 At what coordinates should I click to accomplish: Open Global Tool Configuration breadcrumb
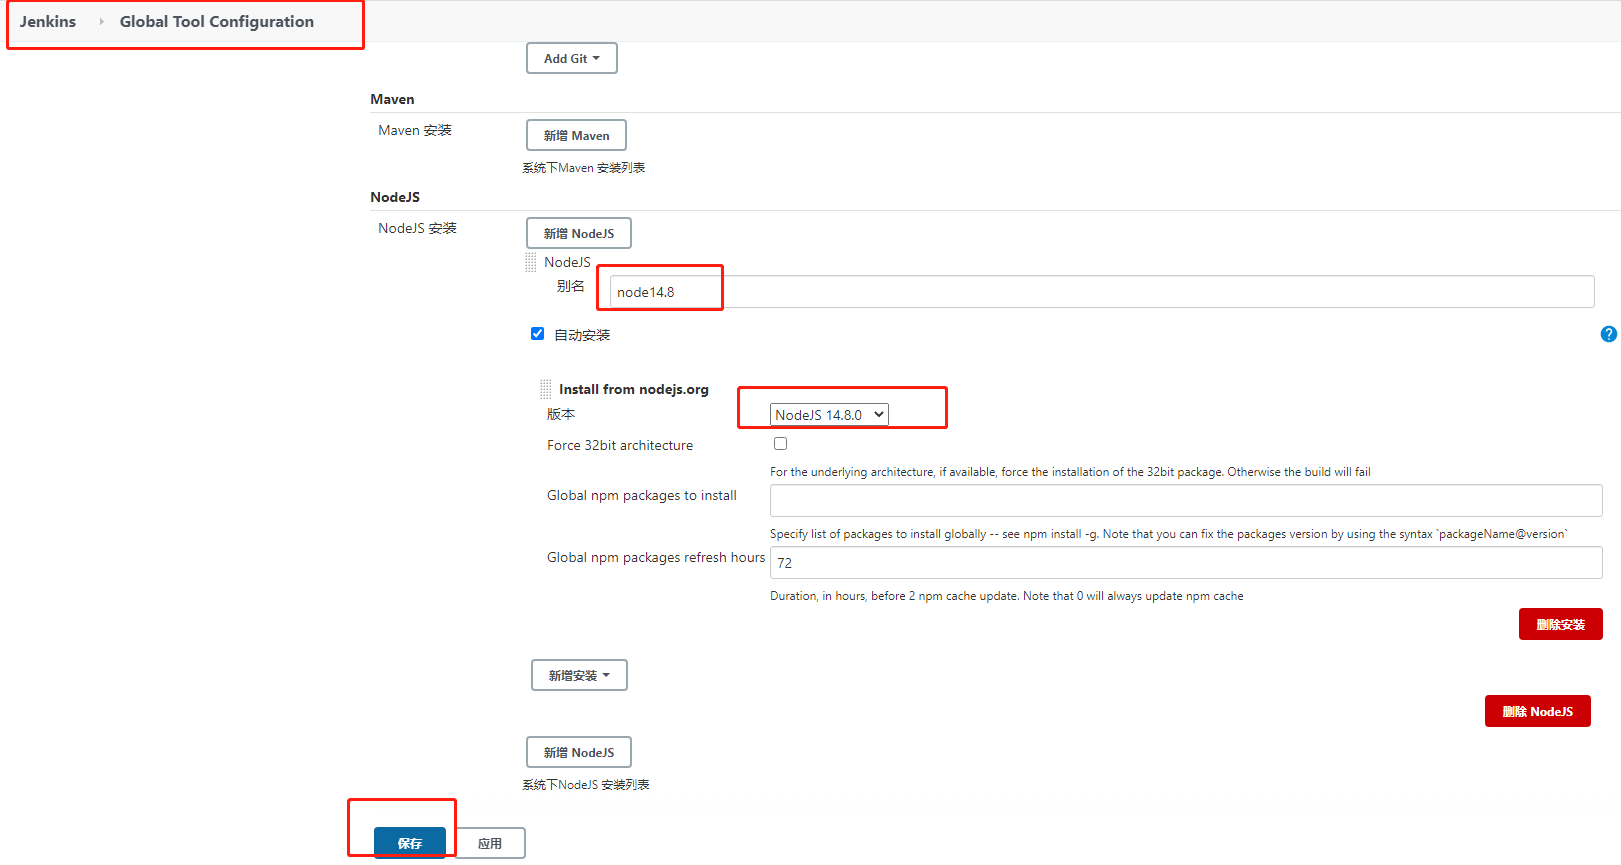click(x=217, y=21)
